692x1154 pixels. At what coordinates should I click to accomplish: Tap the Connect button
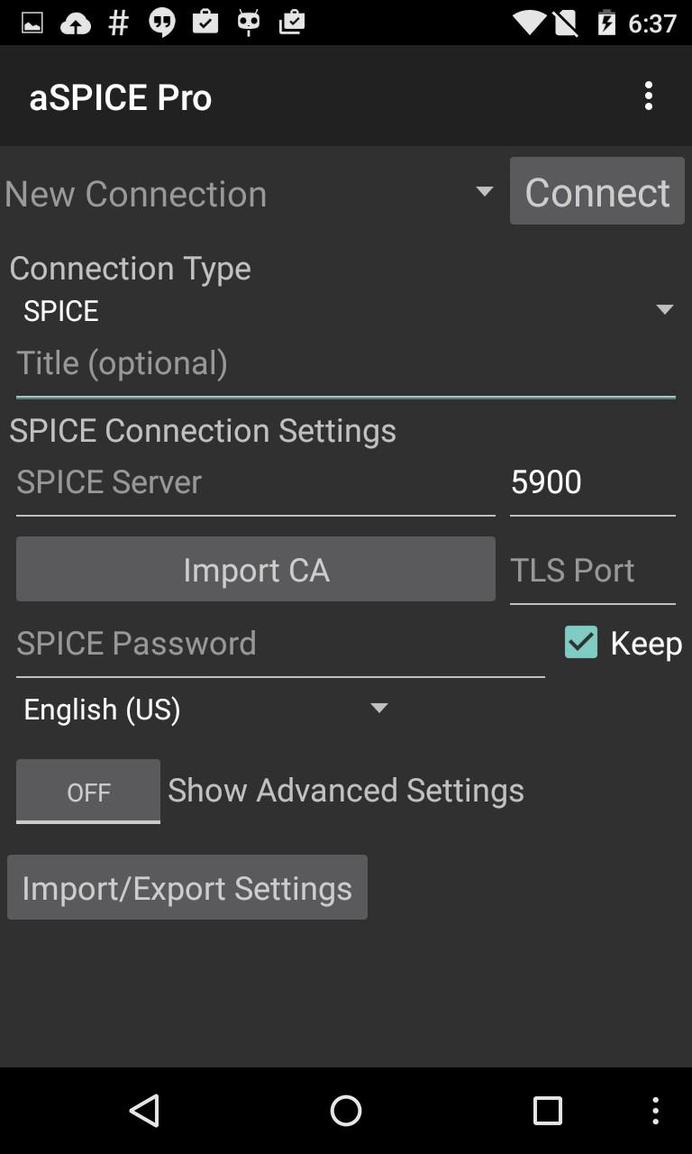point(597,191)
